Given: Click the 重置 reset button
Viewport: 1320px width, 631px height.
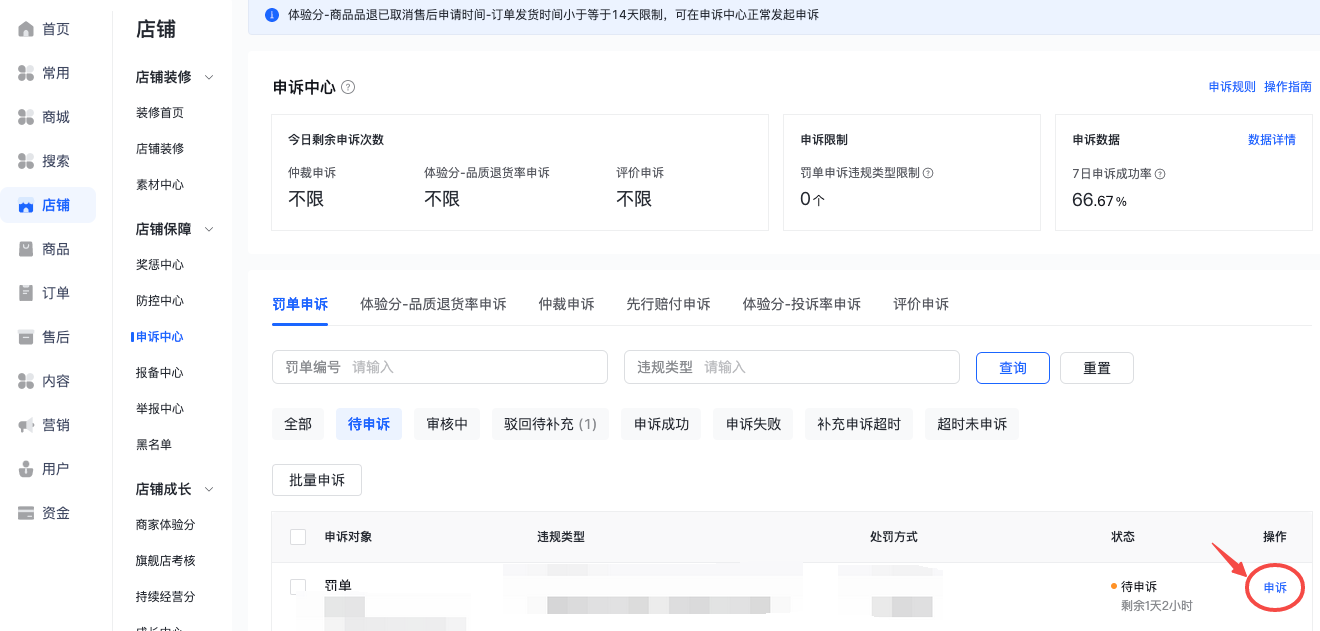Looking at the screenshot, I should (1097, 368).
